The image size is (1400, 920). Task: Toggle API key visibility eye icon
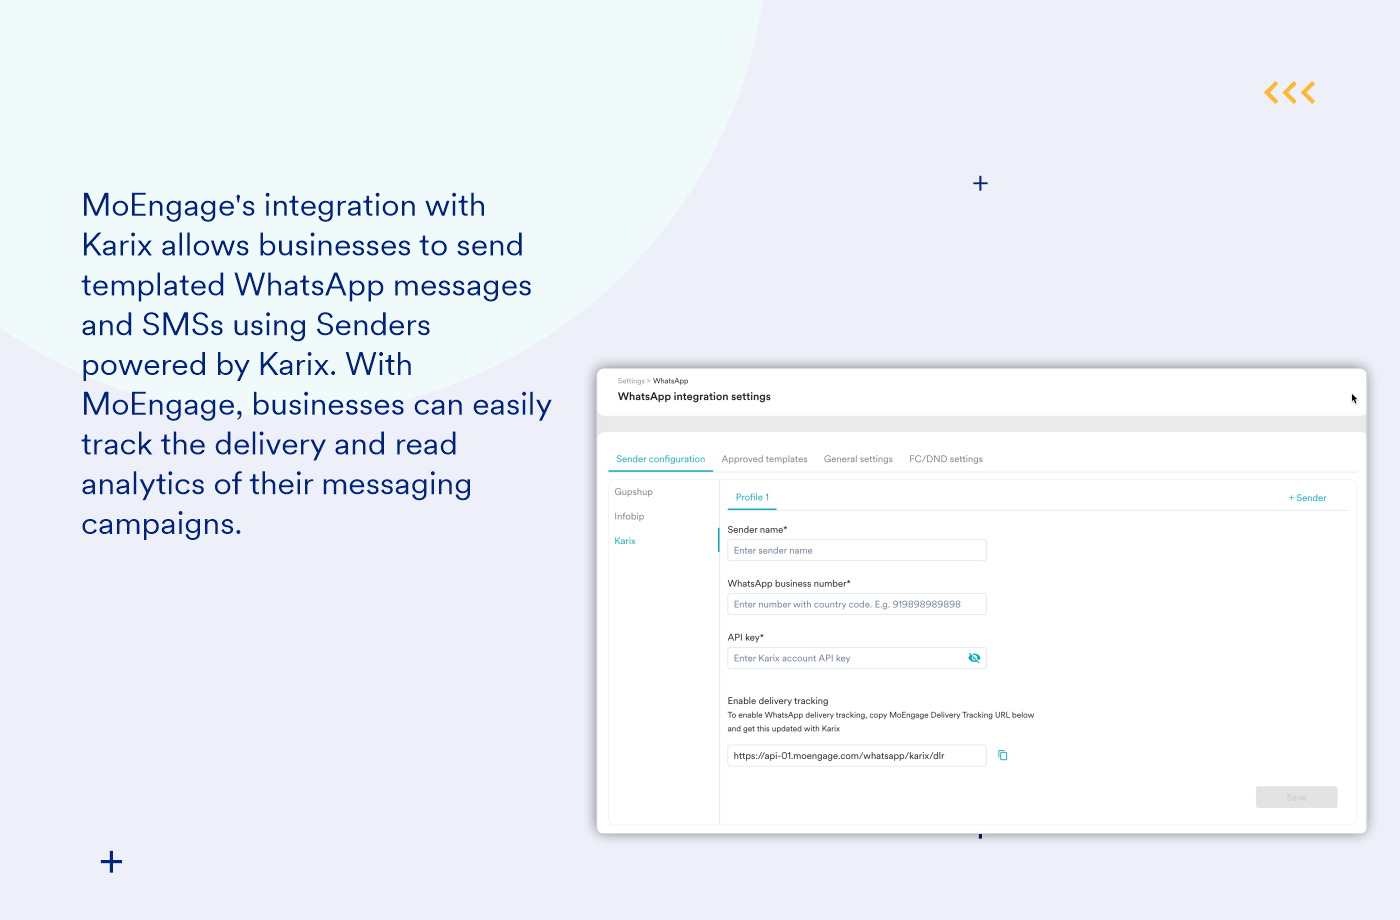pyautogui.click(x=974, y=658)
